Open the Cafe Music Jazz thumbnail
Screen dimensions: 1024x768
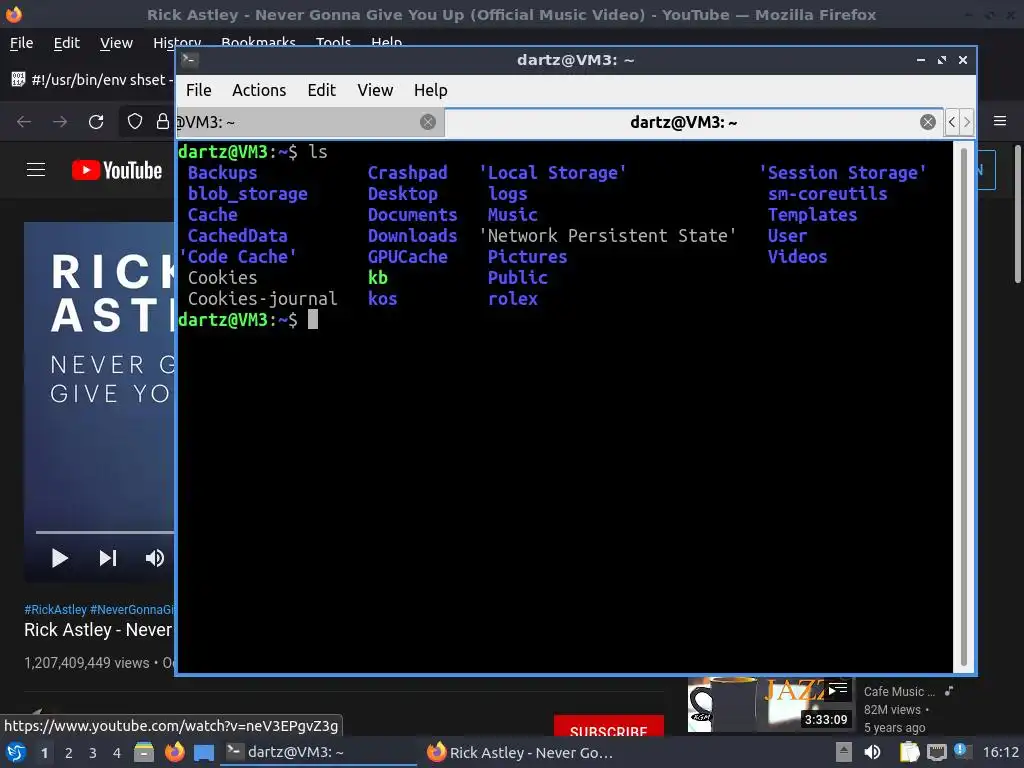pos(770,705)
